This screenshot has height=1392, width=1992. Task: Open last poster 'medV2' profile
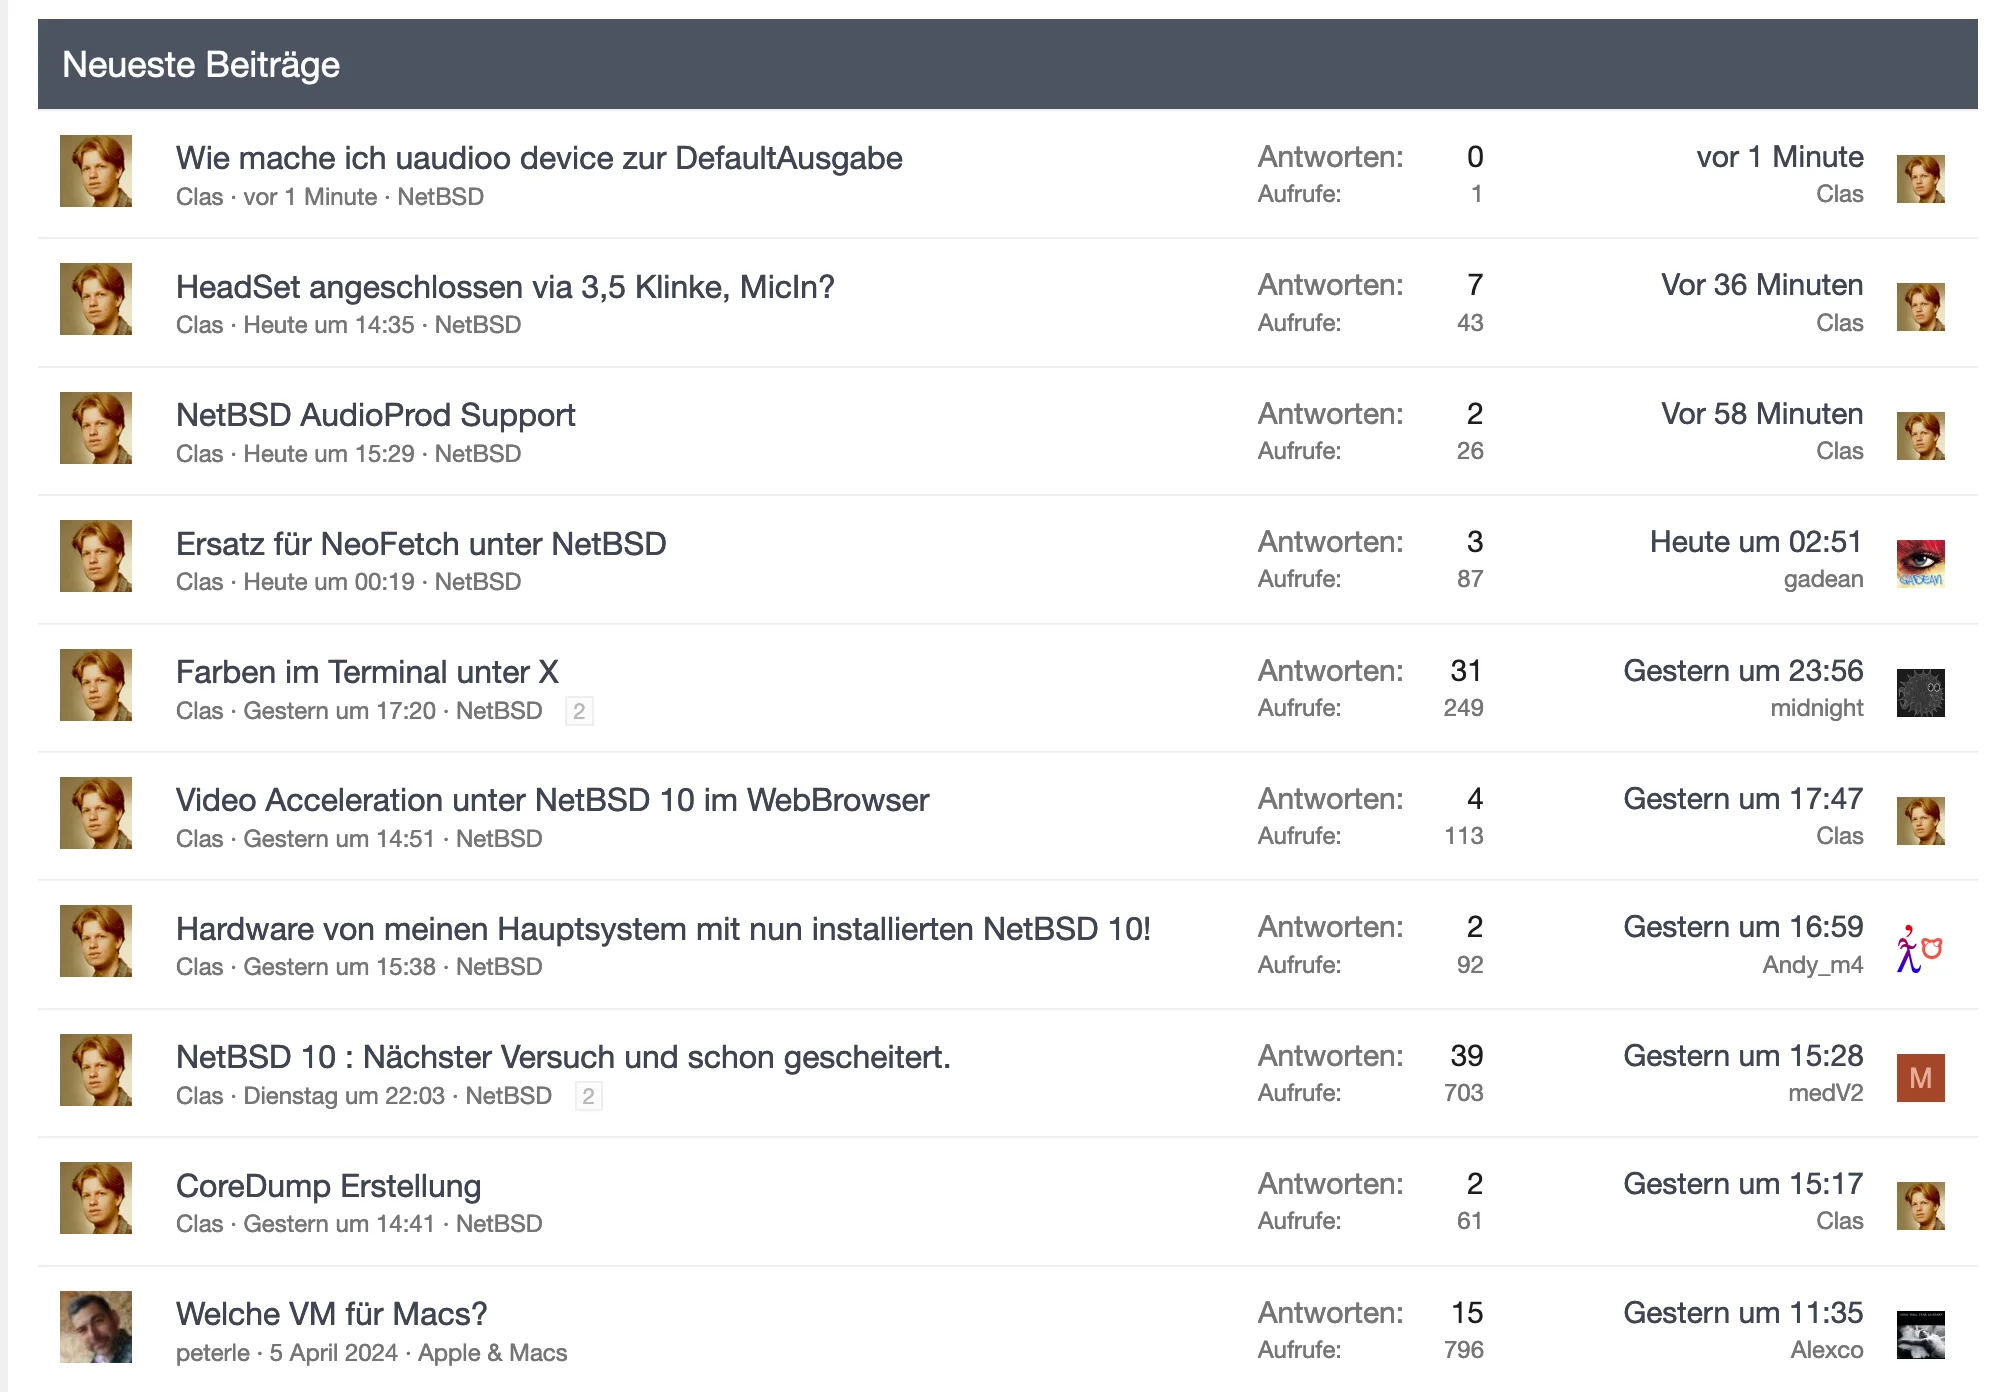(x=1825, y=1093)
